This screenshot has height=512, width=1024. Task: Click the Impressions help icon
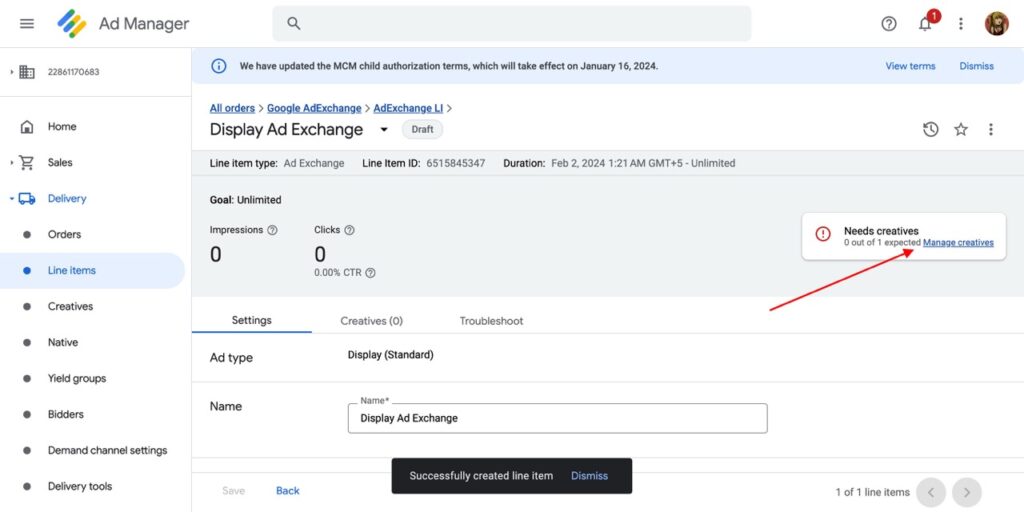[273, 230]
